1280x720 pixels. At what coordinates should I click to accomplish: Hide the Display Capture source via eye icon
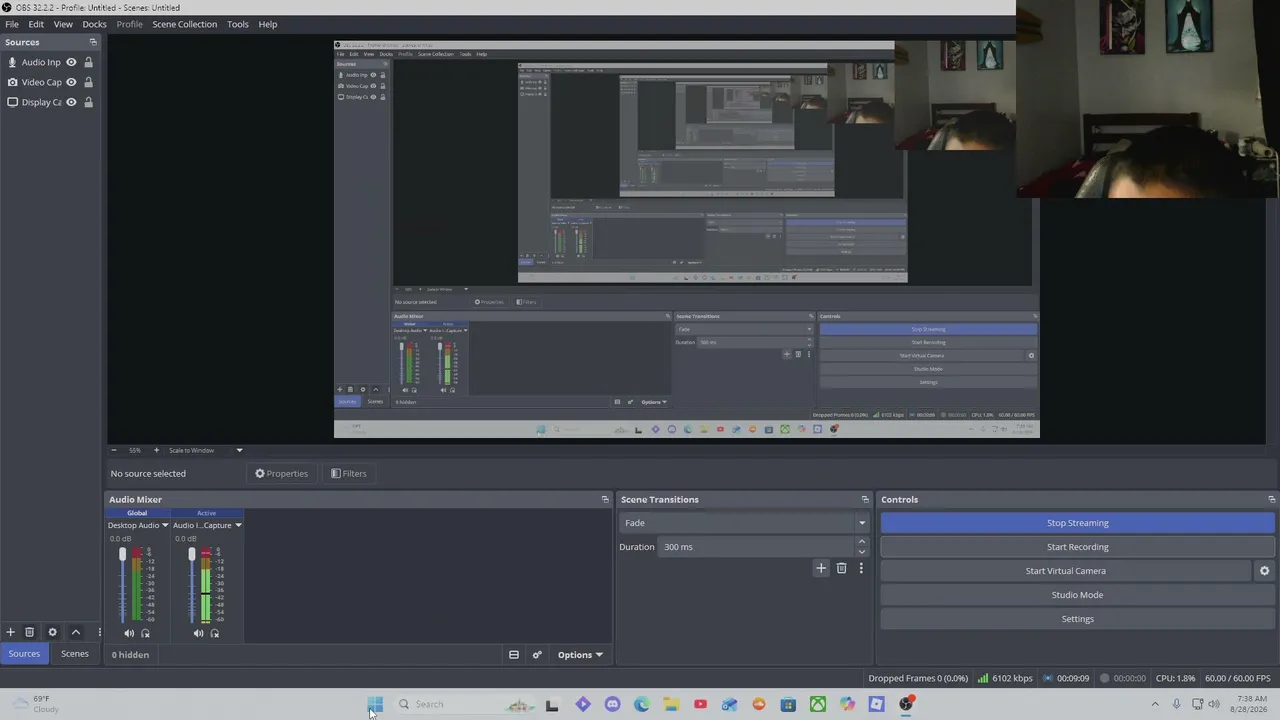[x=71, y=102]
